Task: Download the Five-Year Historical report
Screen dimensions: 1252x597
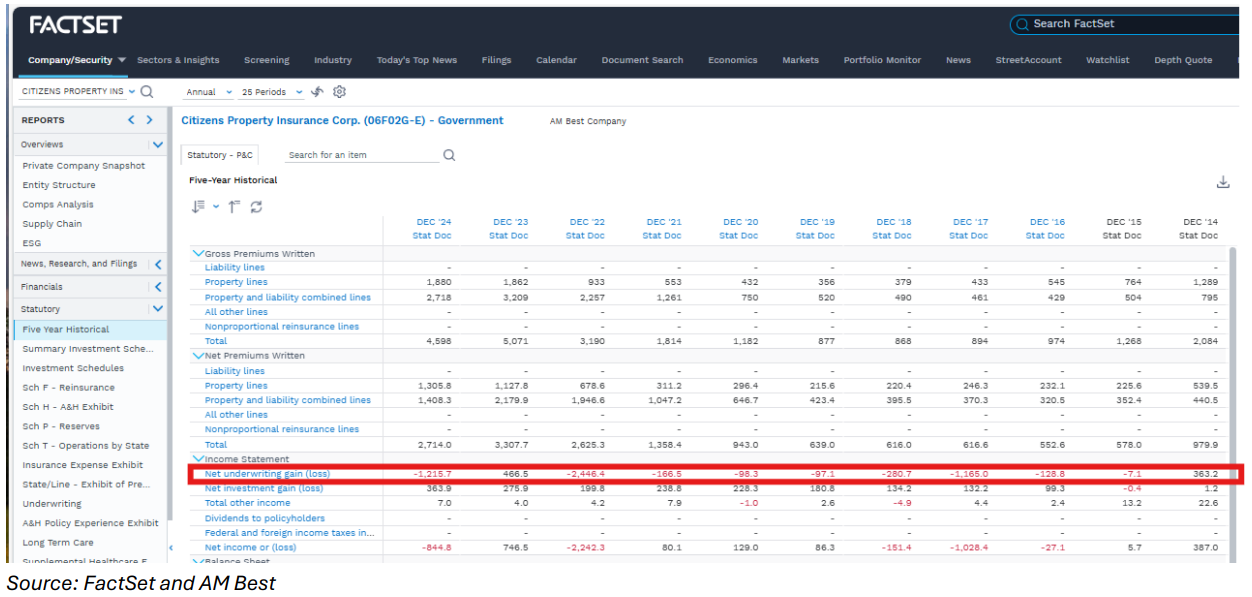Action: click(x=1223, y=182)
